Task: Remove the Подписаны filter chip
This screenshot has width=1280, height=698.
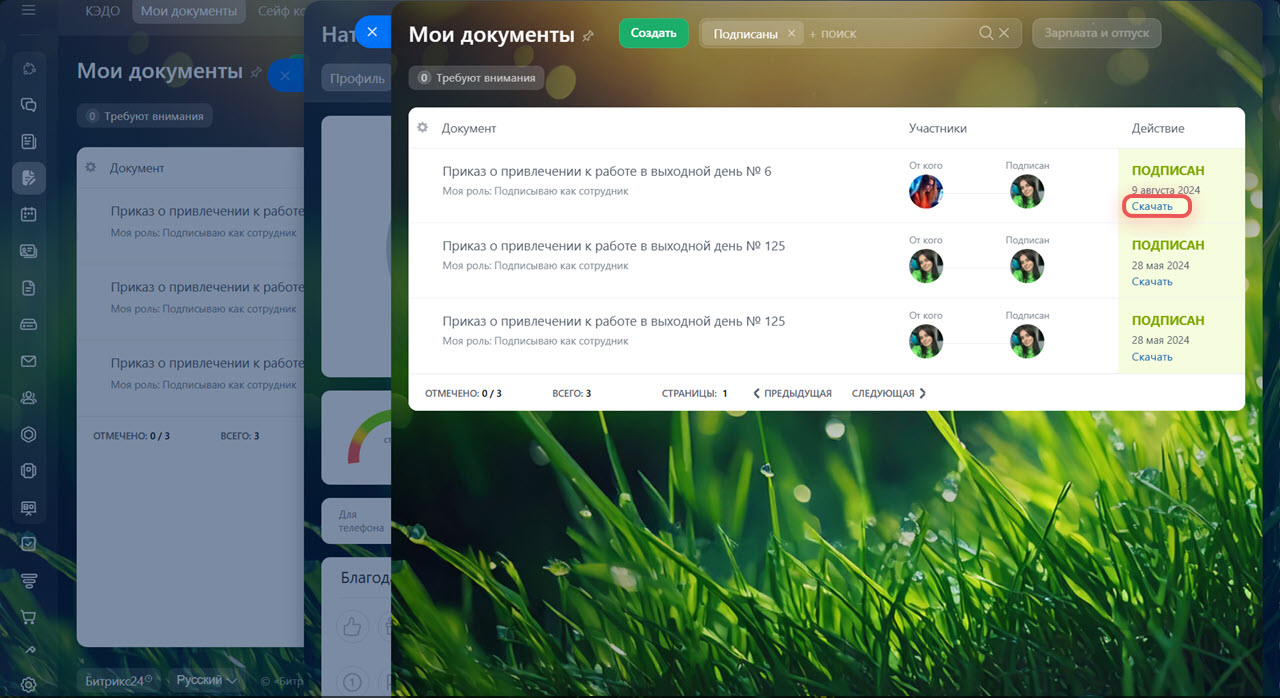Action: 791,34
